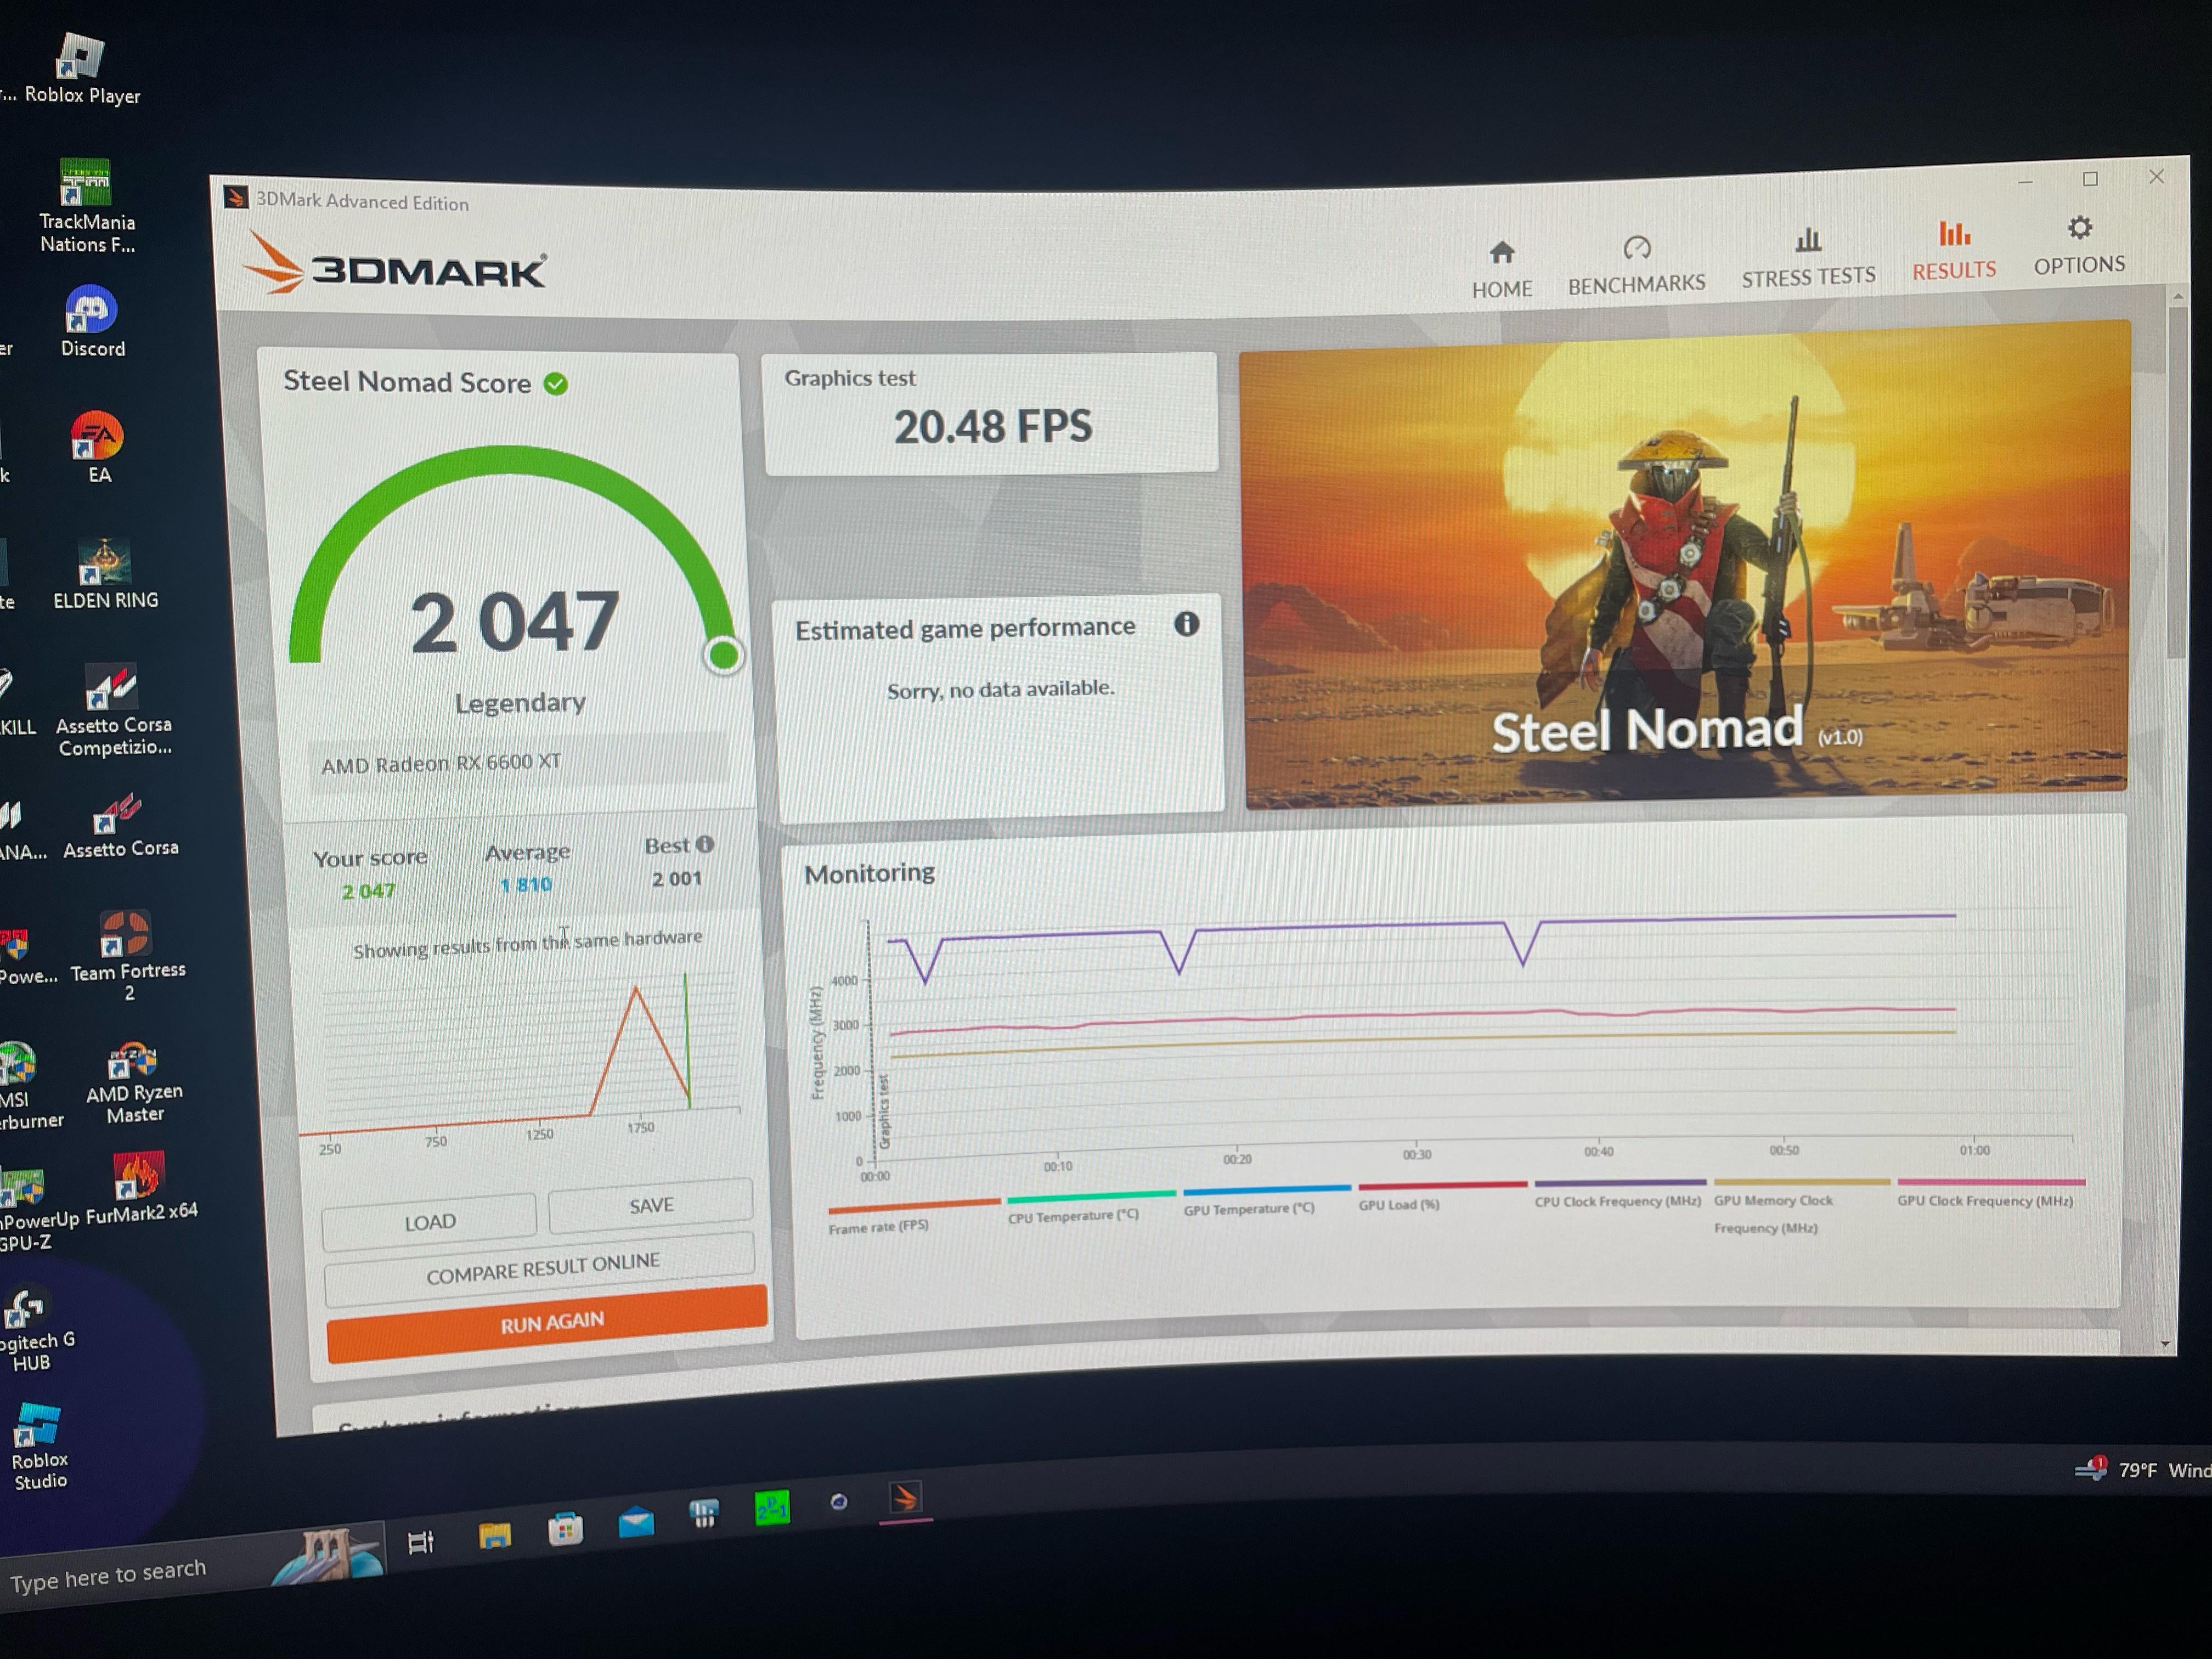Click the Steel Nomad benchmark thumbnail image
The height and width of the screenshot is (1659, 2212).
click(x=1685, y=565)
